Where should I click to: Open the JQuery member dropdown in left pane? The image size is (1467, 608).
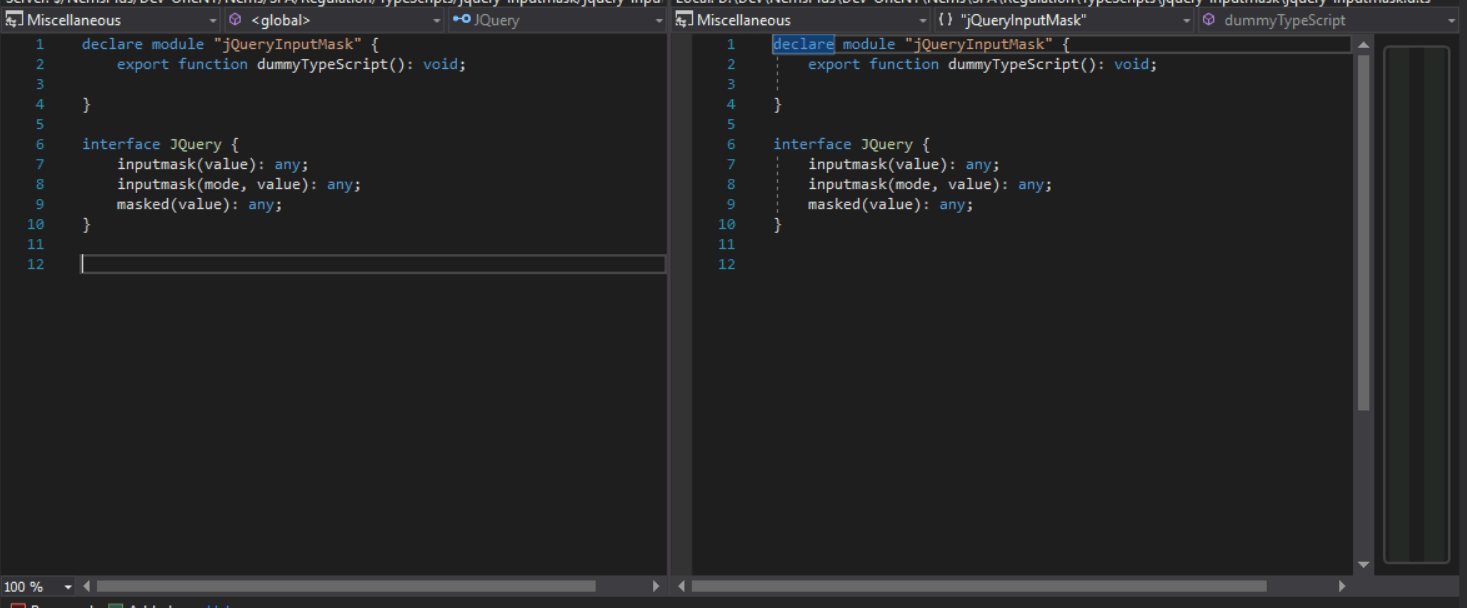[658, 20]
